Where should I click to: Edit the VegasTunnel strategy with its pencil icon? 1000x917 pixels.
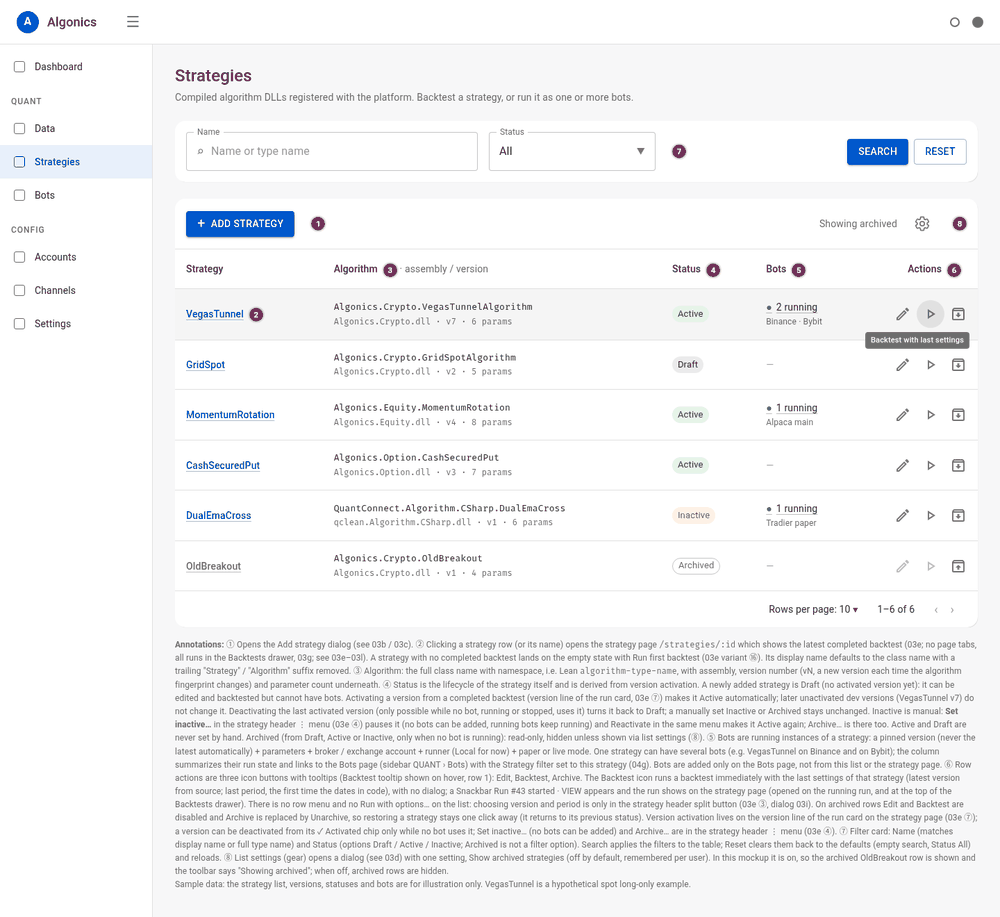click(x=902, y=314)
